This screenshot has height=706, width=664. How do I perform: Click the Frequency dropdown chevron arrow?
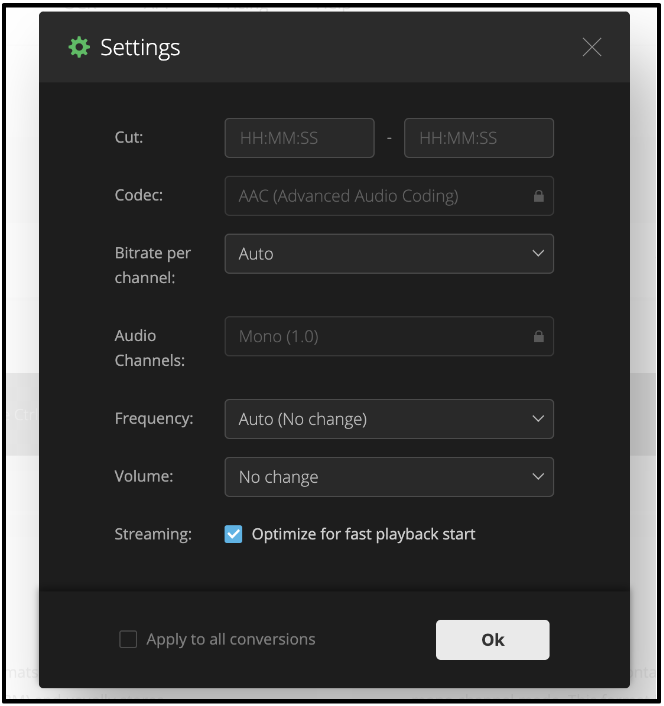tap(538, 419)
